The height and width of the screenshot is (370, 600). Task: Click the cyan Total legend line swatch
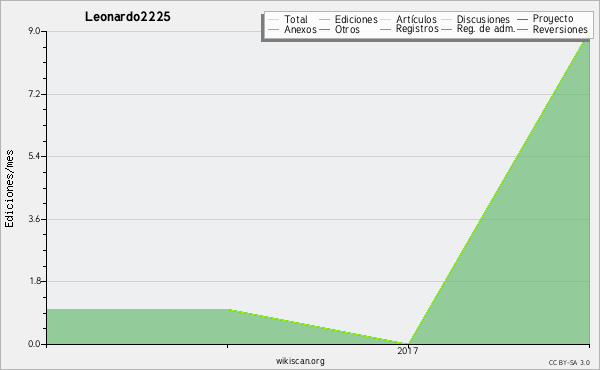[274, 19]
